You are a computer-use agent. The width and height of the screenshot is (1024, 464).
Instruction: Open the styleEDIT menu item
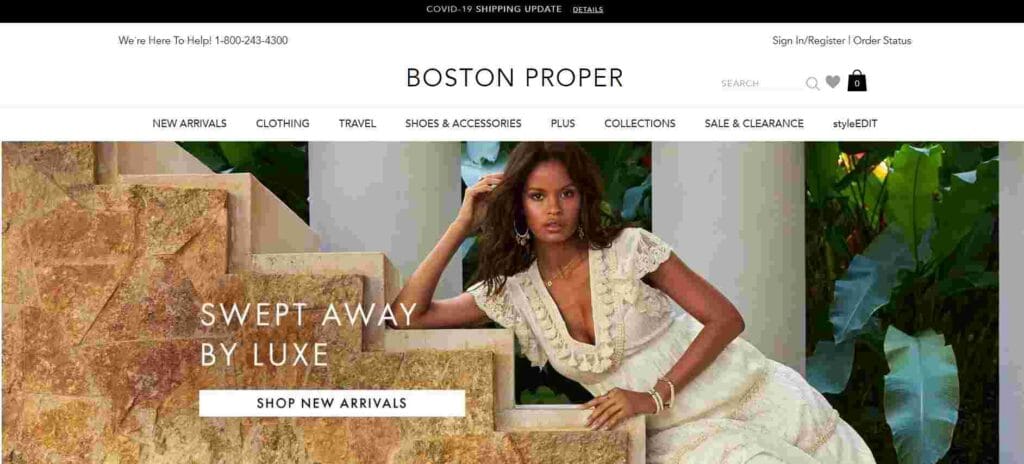point(855,124)
